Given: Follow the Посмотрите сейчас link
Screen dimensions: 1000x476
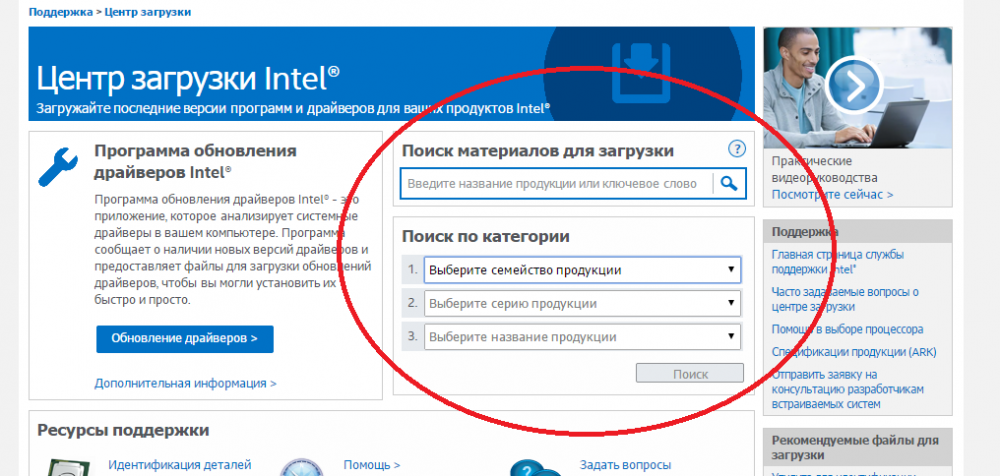Looking at the screenshot, I should (832, 194).
